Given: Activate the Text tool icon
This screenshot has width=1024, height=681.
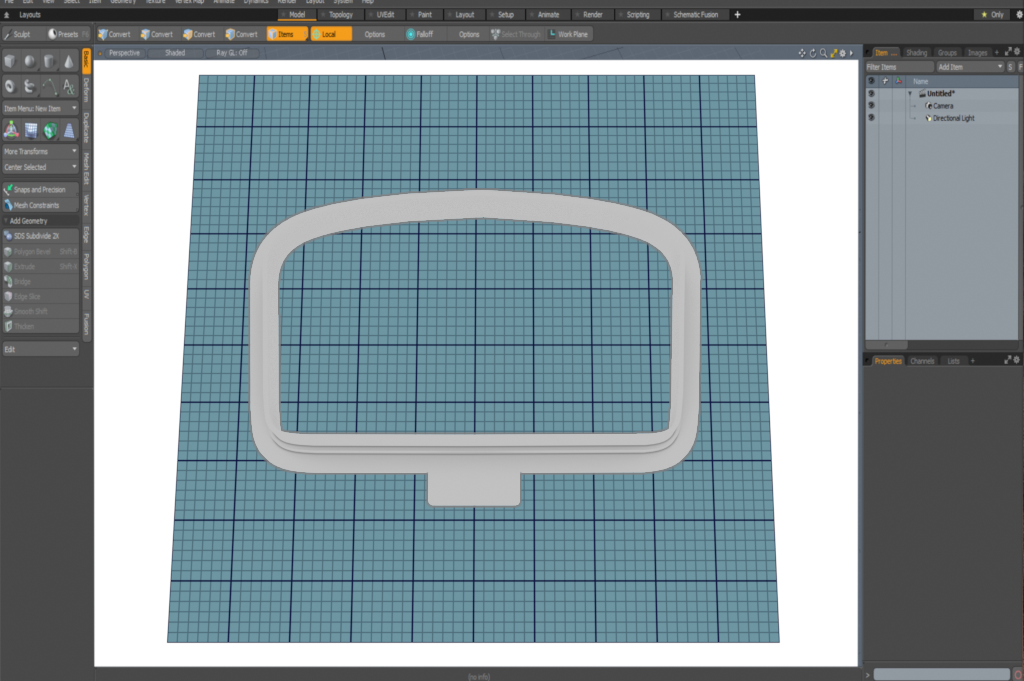Looking at the screenshot, I should 68,86.
